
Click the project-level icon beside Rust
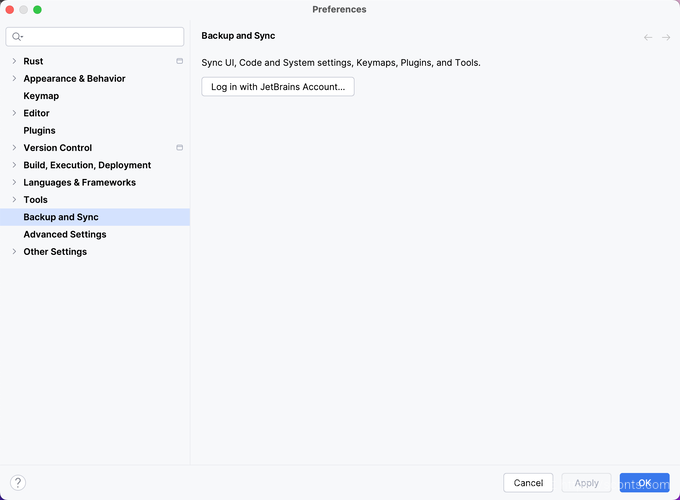(x=180, y=61)
